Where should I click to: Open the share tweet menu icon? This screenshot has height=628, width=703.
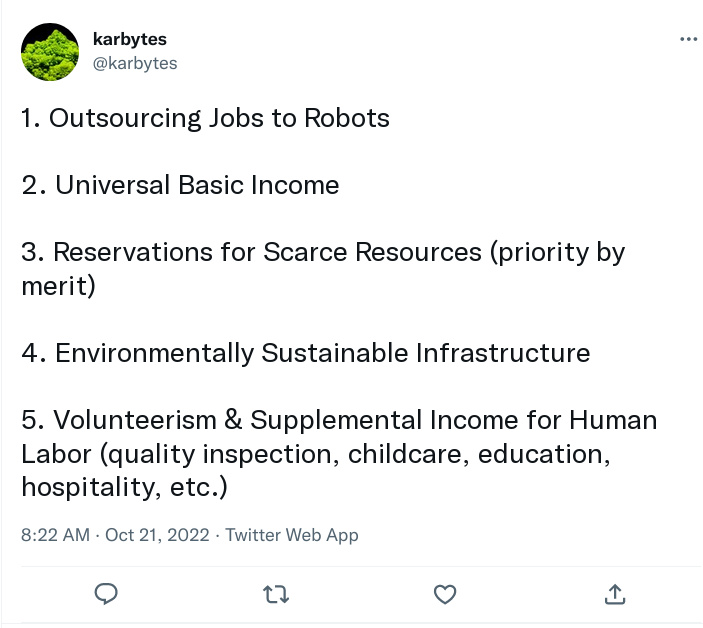tap(615, 594)
